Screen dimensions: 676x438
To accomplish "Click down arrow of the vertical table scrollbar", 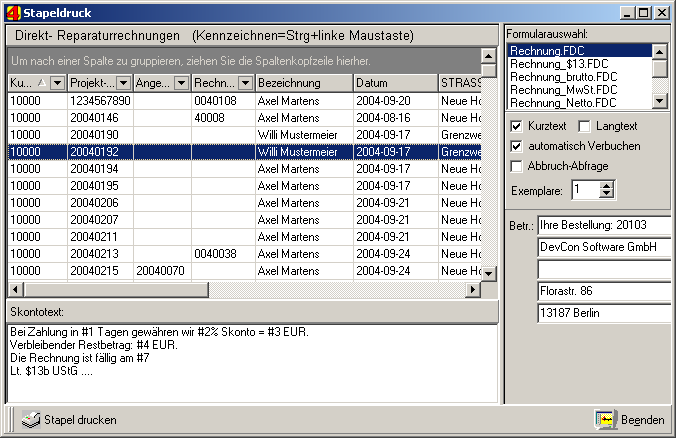I will click(x=488, y=274).
